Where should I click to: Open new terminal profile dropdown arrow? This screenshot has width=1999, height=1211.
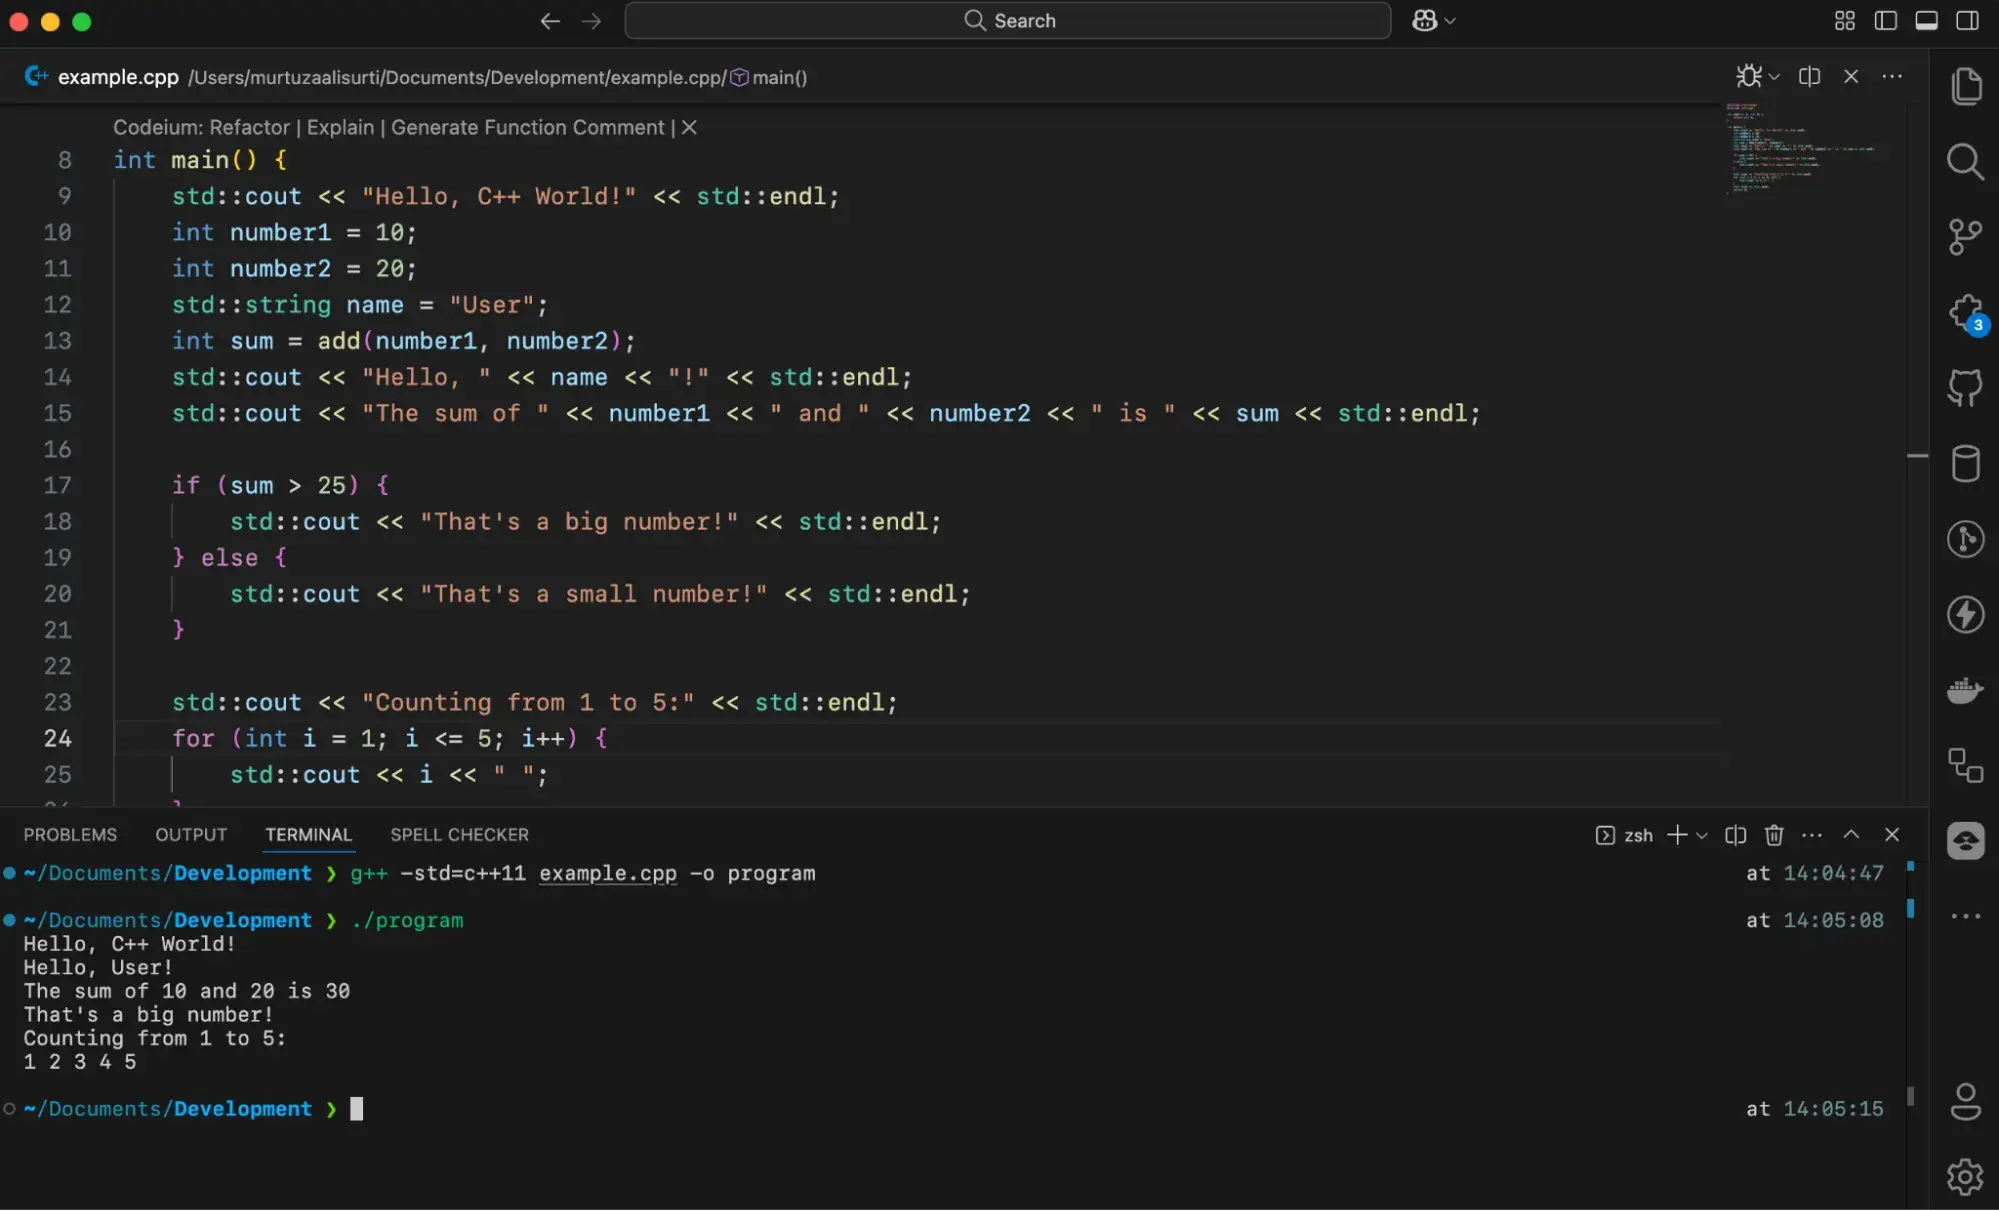[1702, 835]
